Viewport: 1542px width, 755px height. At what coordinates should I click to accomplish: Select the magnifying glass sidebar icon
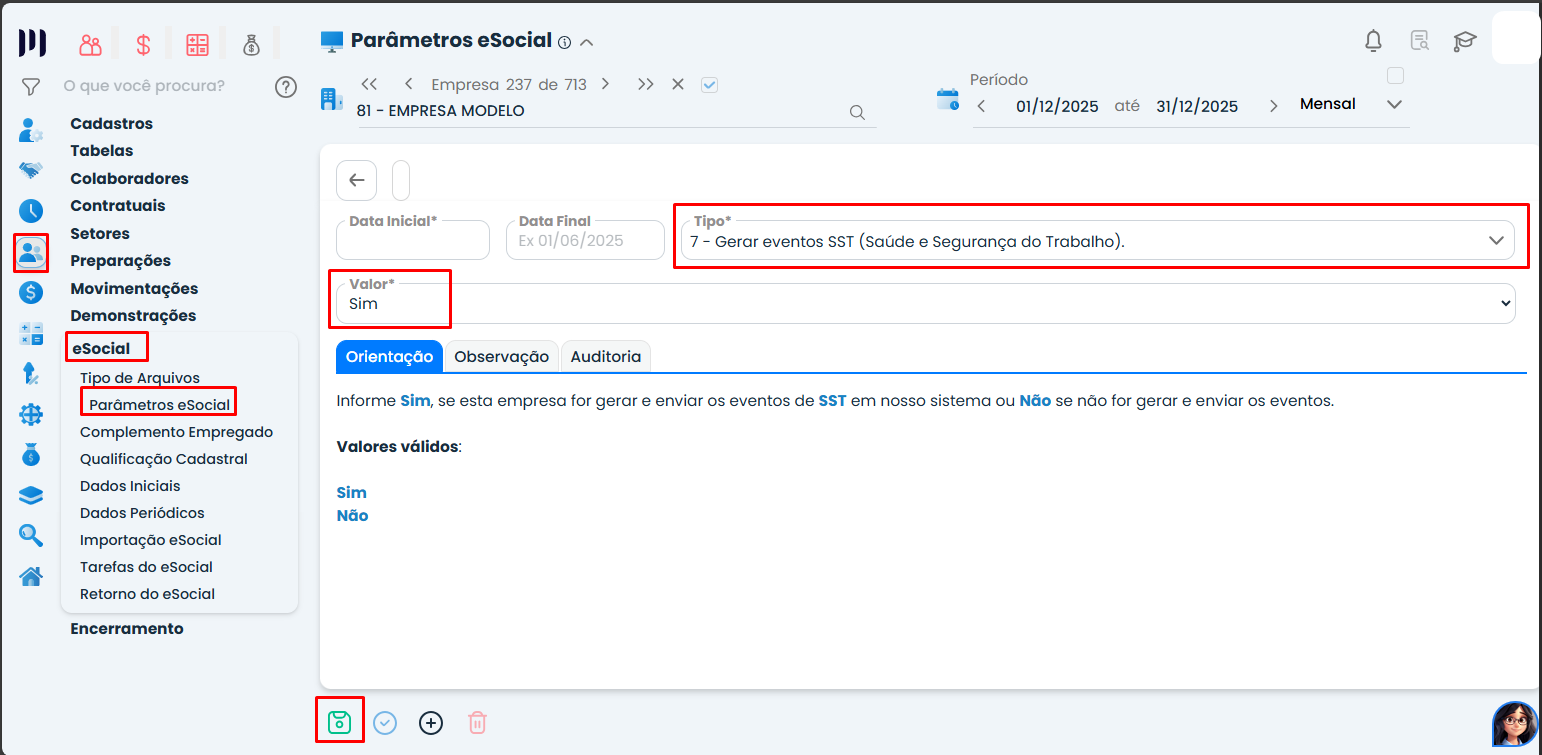(x=31, y=536)
